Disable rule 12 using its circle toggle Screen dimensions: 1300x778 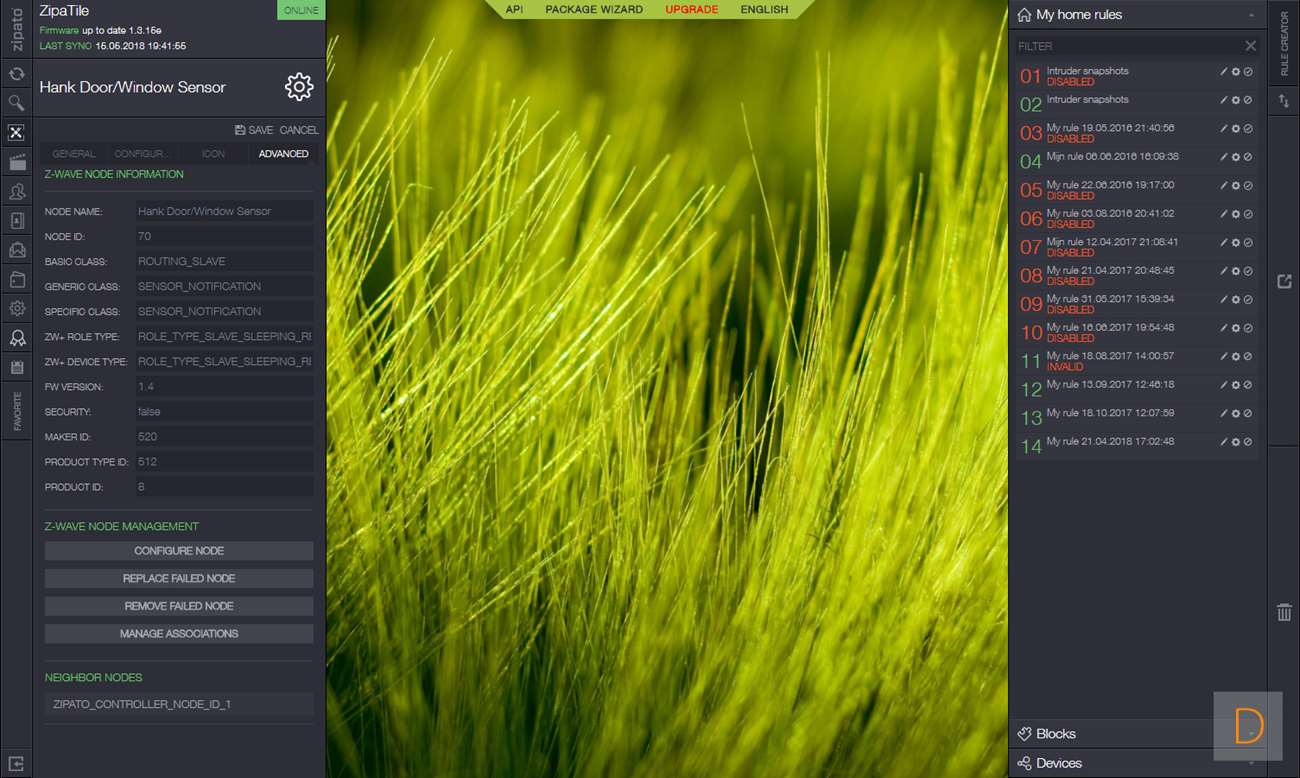coord(1248,385)
